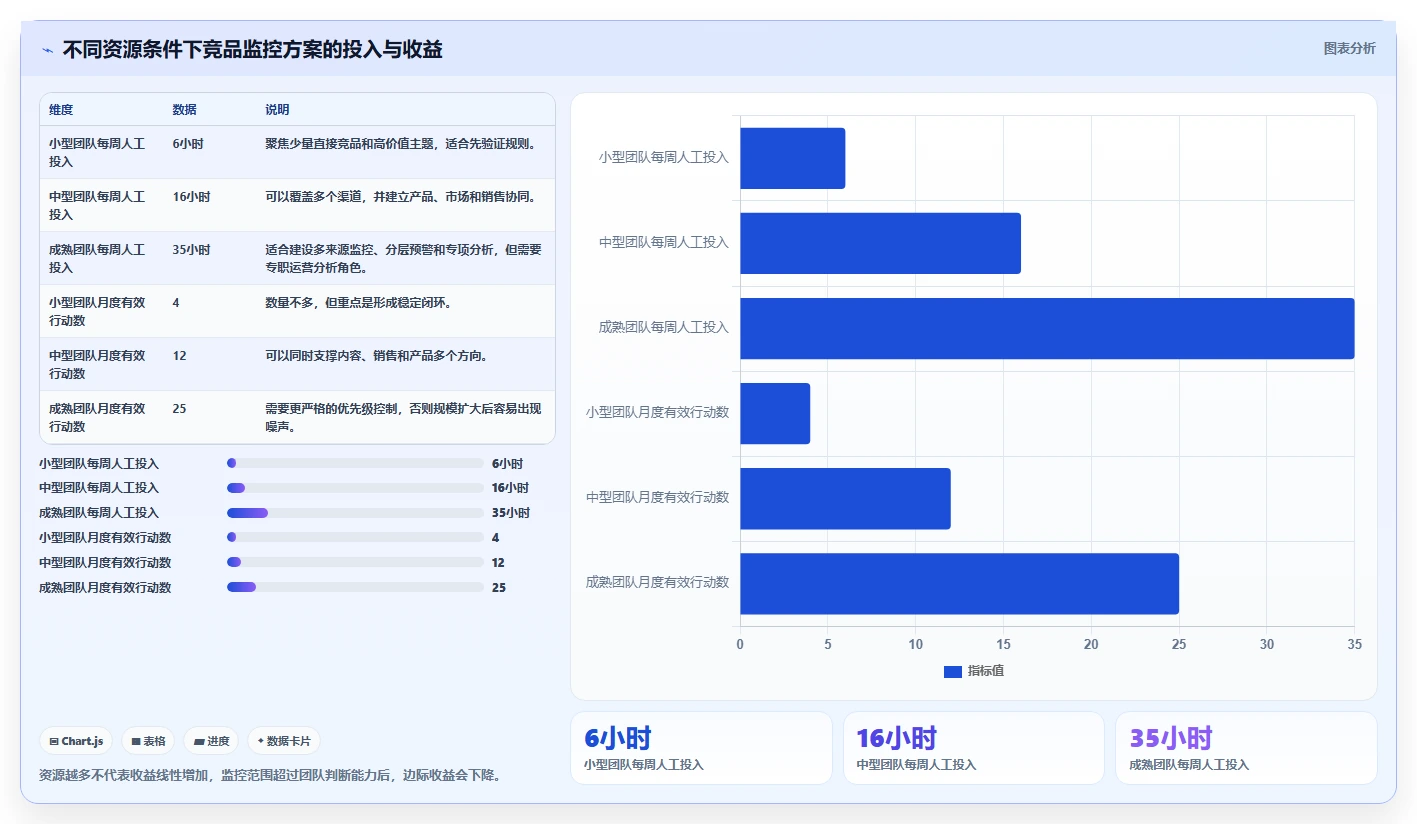Click table cell 6小时 in 小型团队 row
The width and height of the screenshot is (1417, 824).
(188, 144)
